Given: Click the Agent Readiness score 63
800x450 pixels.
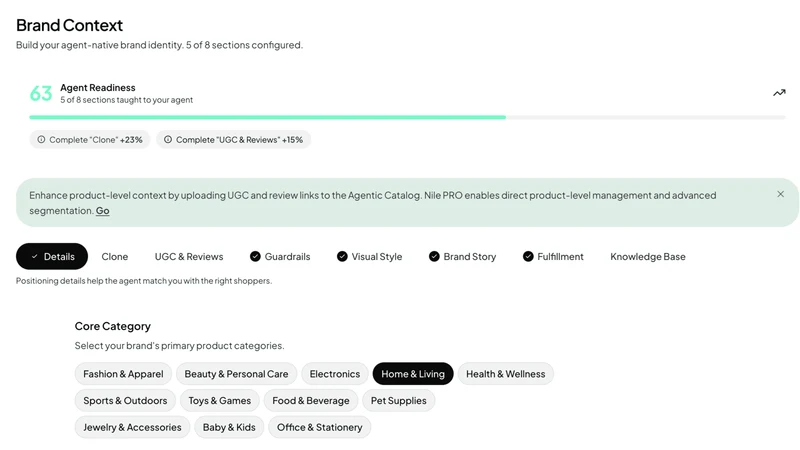Looking at the screenshot, I should pos(41,93).
